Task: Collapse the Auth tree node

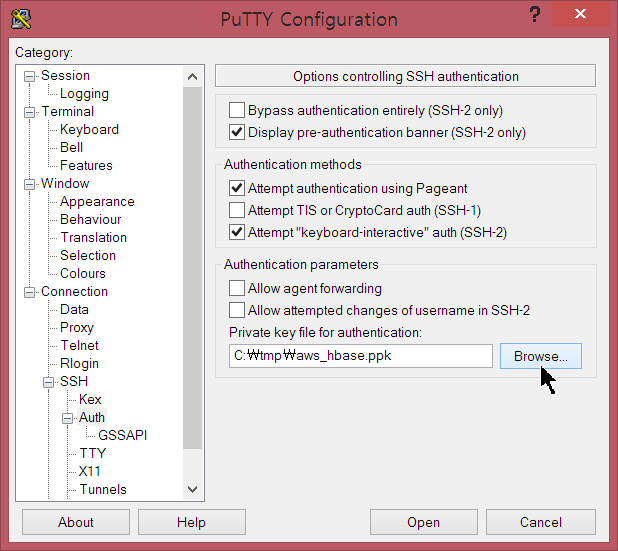Action: pyautogui.click(x=67, y=418)
